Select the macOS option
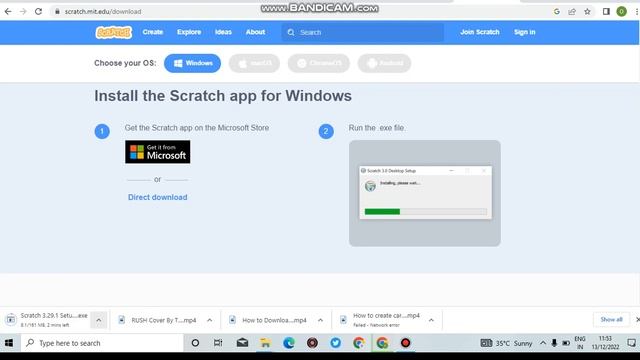The height and width of the screenshot is (360, 640). (254, 63)
